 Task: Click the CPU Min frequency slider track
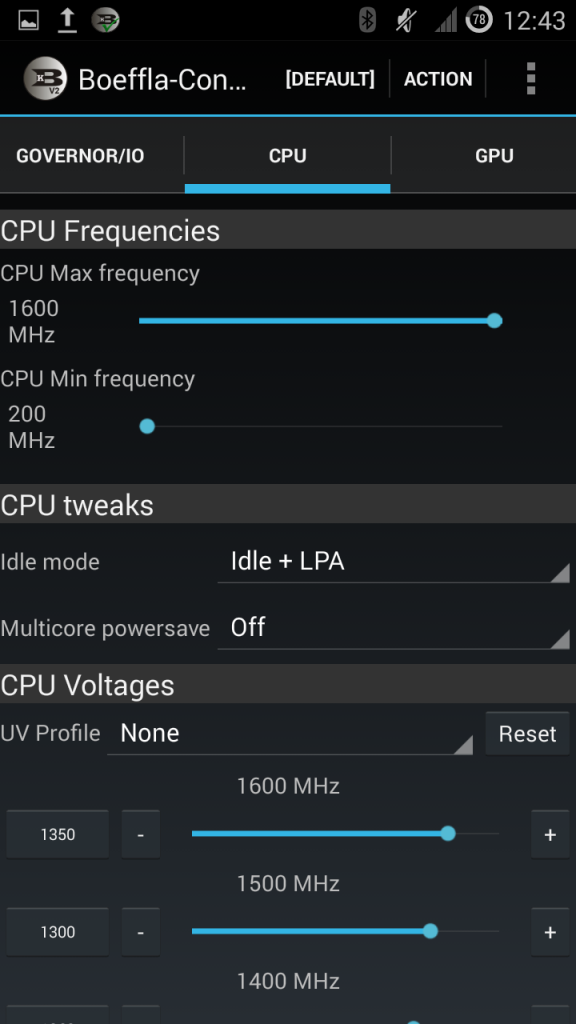pos(321,426)
